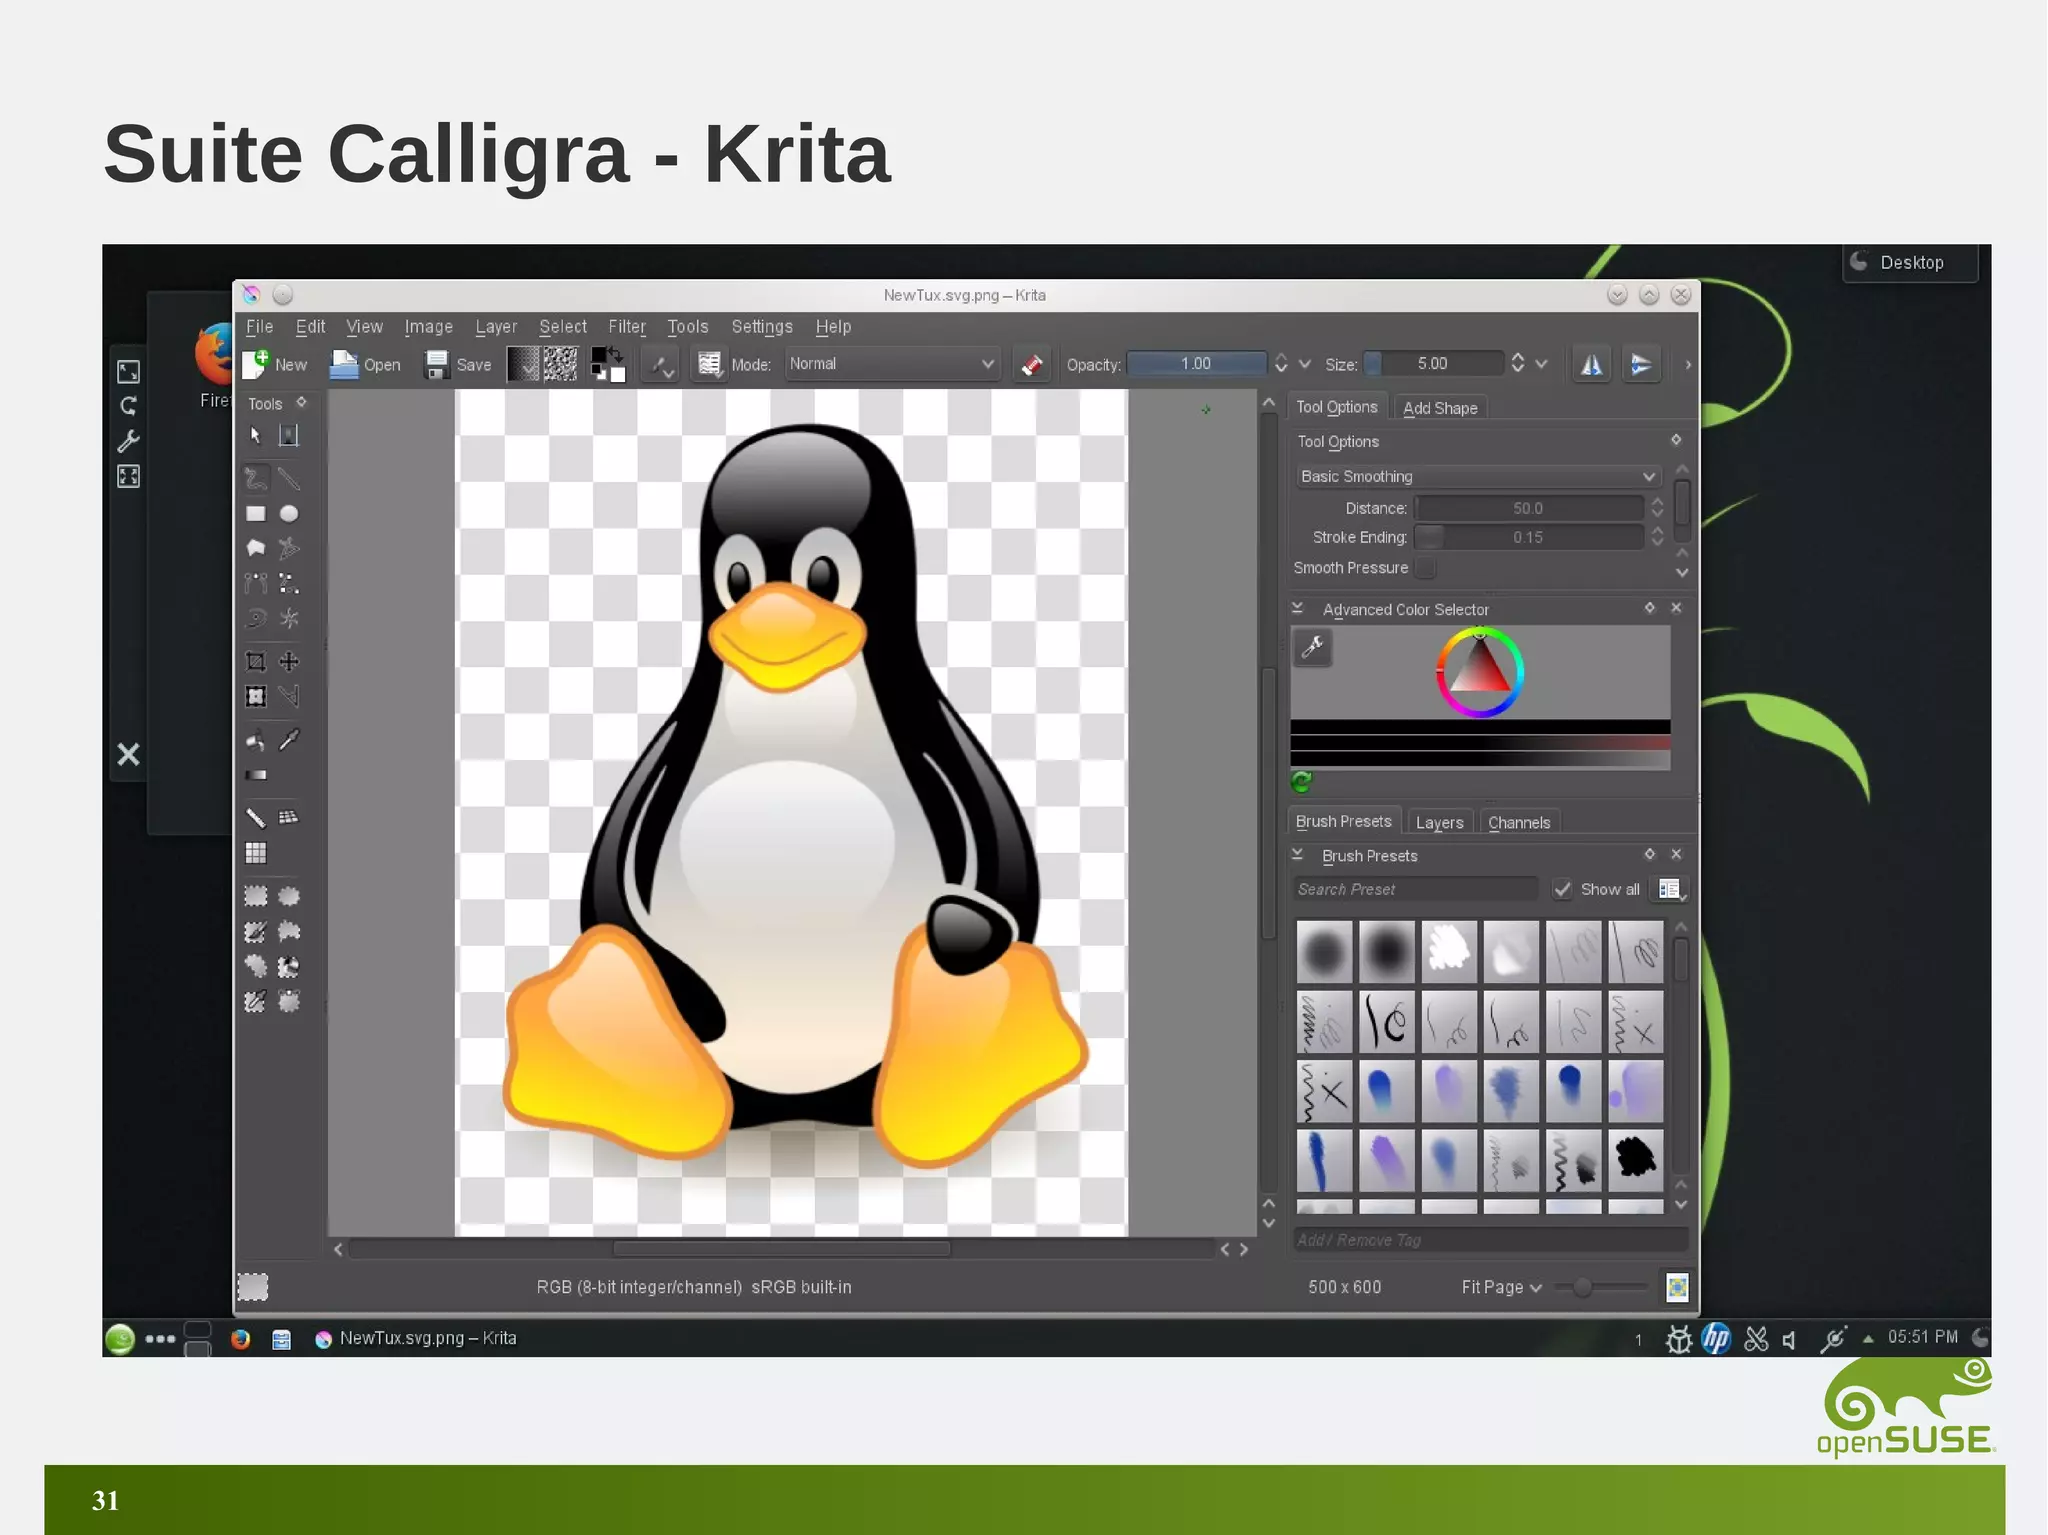
Task: Expand the Opacity slider options arrow
Action: point(1304,364)
